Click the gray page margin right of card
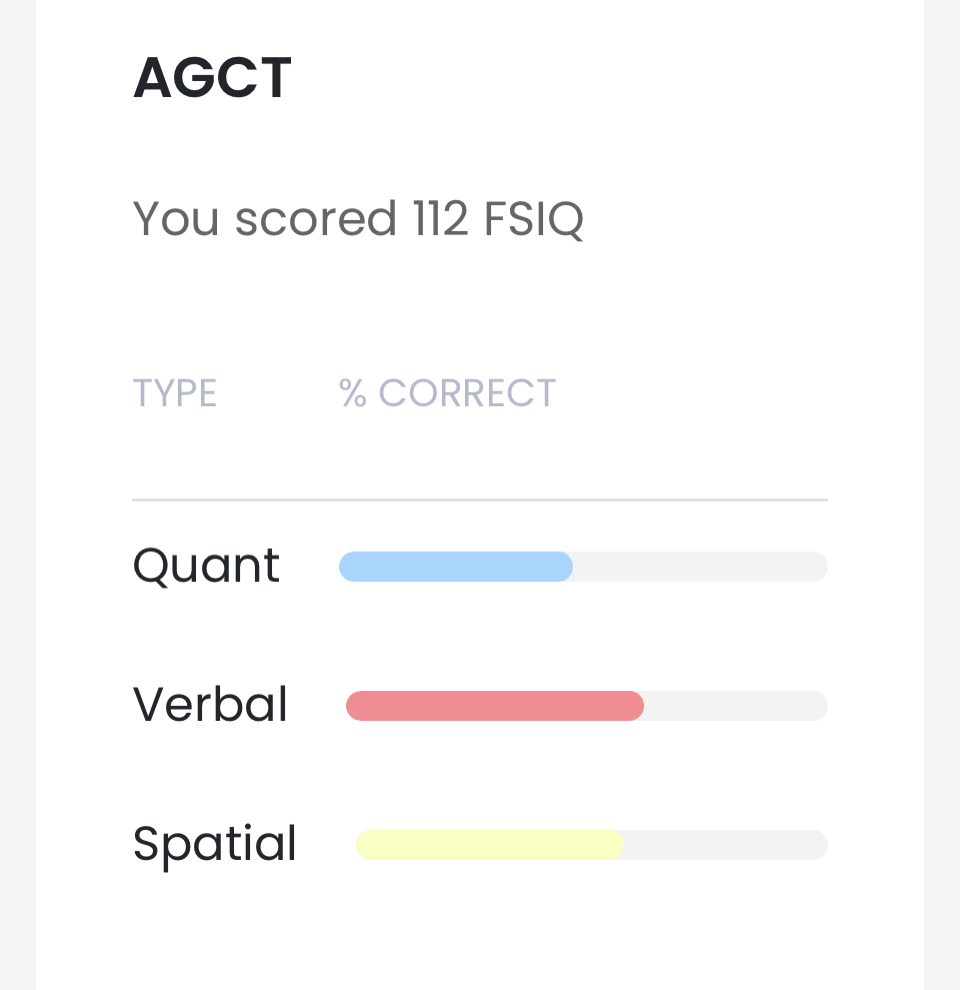The width and height of the screenshot is (960, 990). (942, 500)
